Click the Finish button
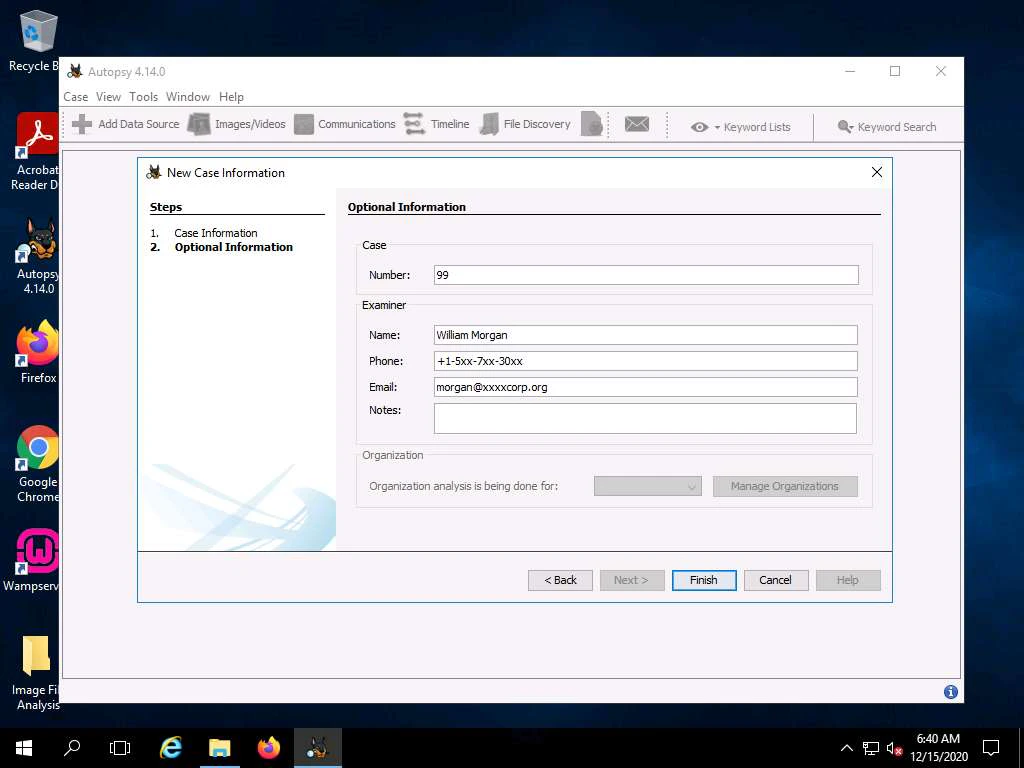Image resolution: width=1024 pixels, height=768 pixels. click(x=704, y=580)
